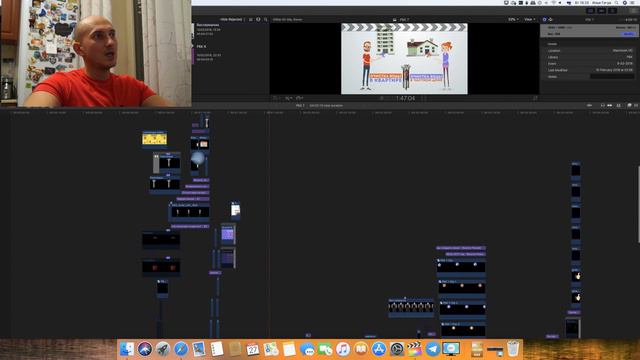Select the white document clip in timeline

pyautogui.click(x=236, y=210)
